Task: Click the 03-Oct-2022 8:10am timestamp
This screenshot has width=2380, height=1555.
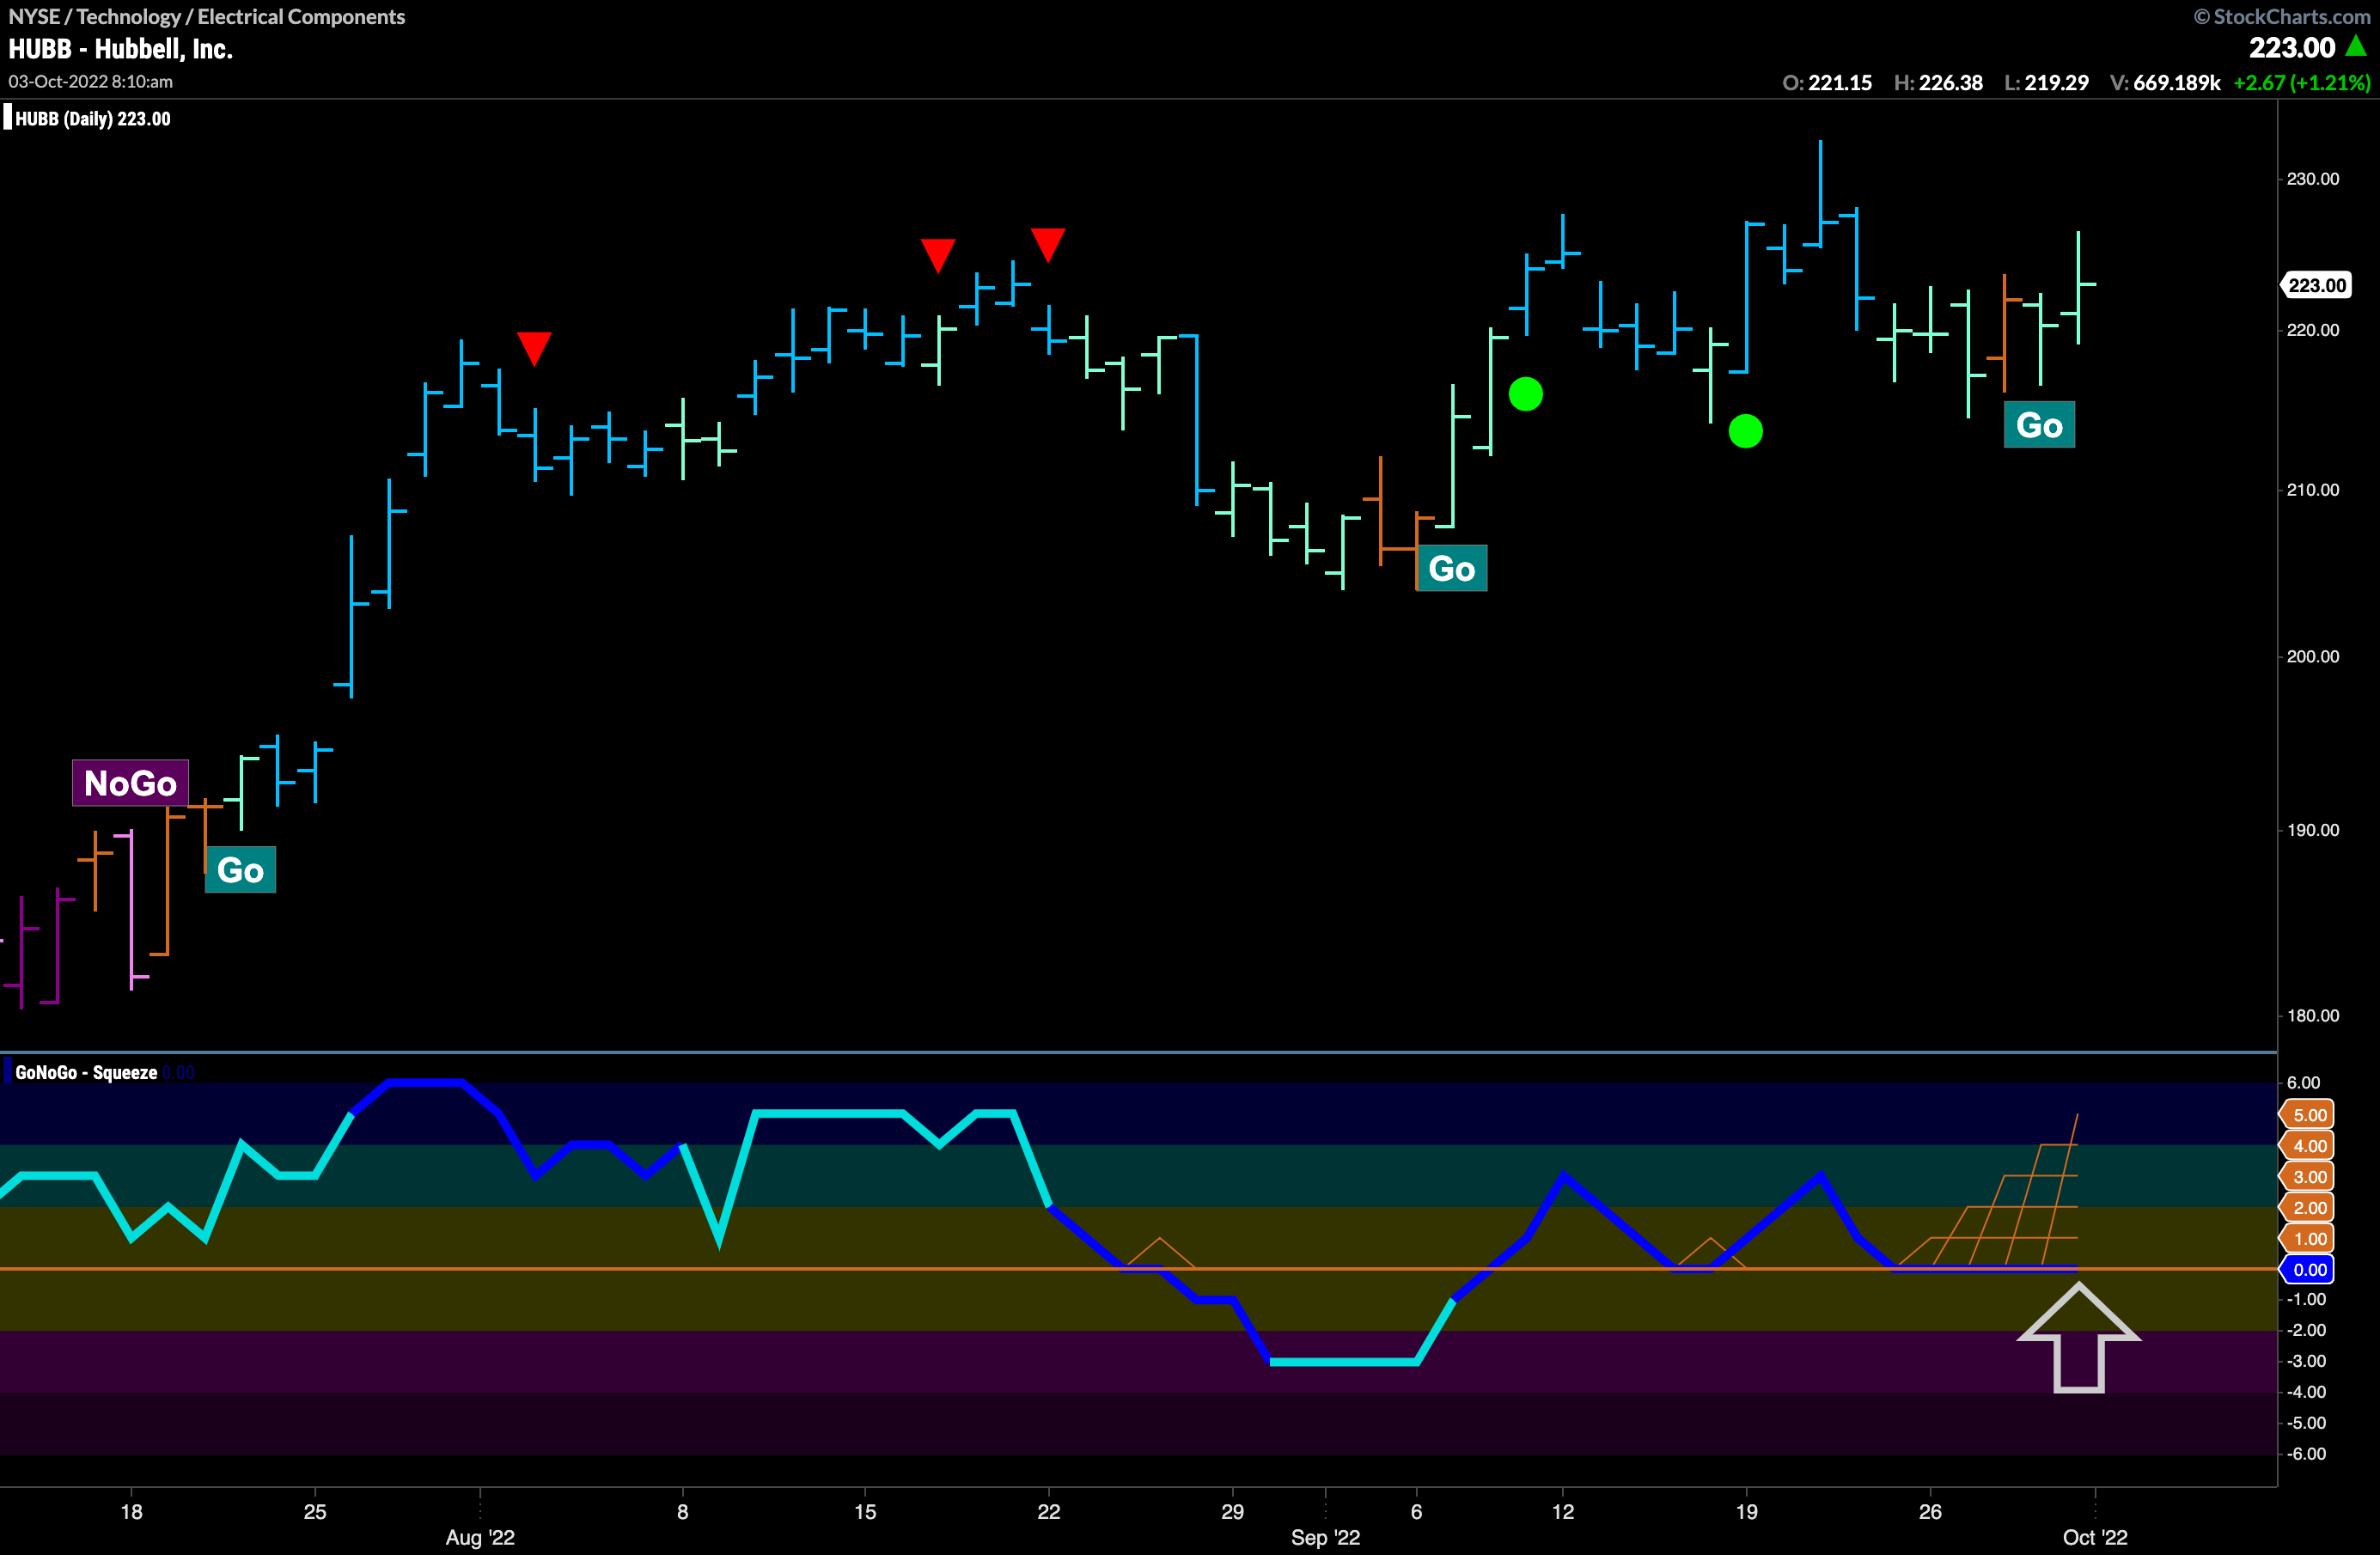Action: click(x=90, y=82)
